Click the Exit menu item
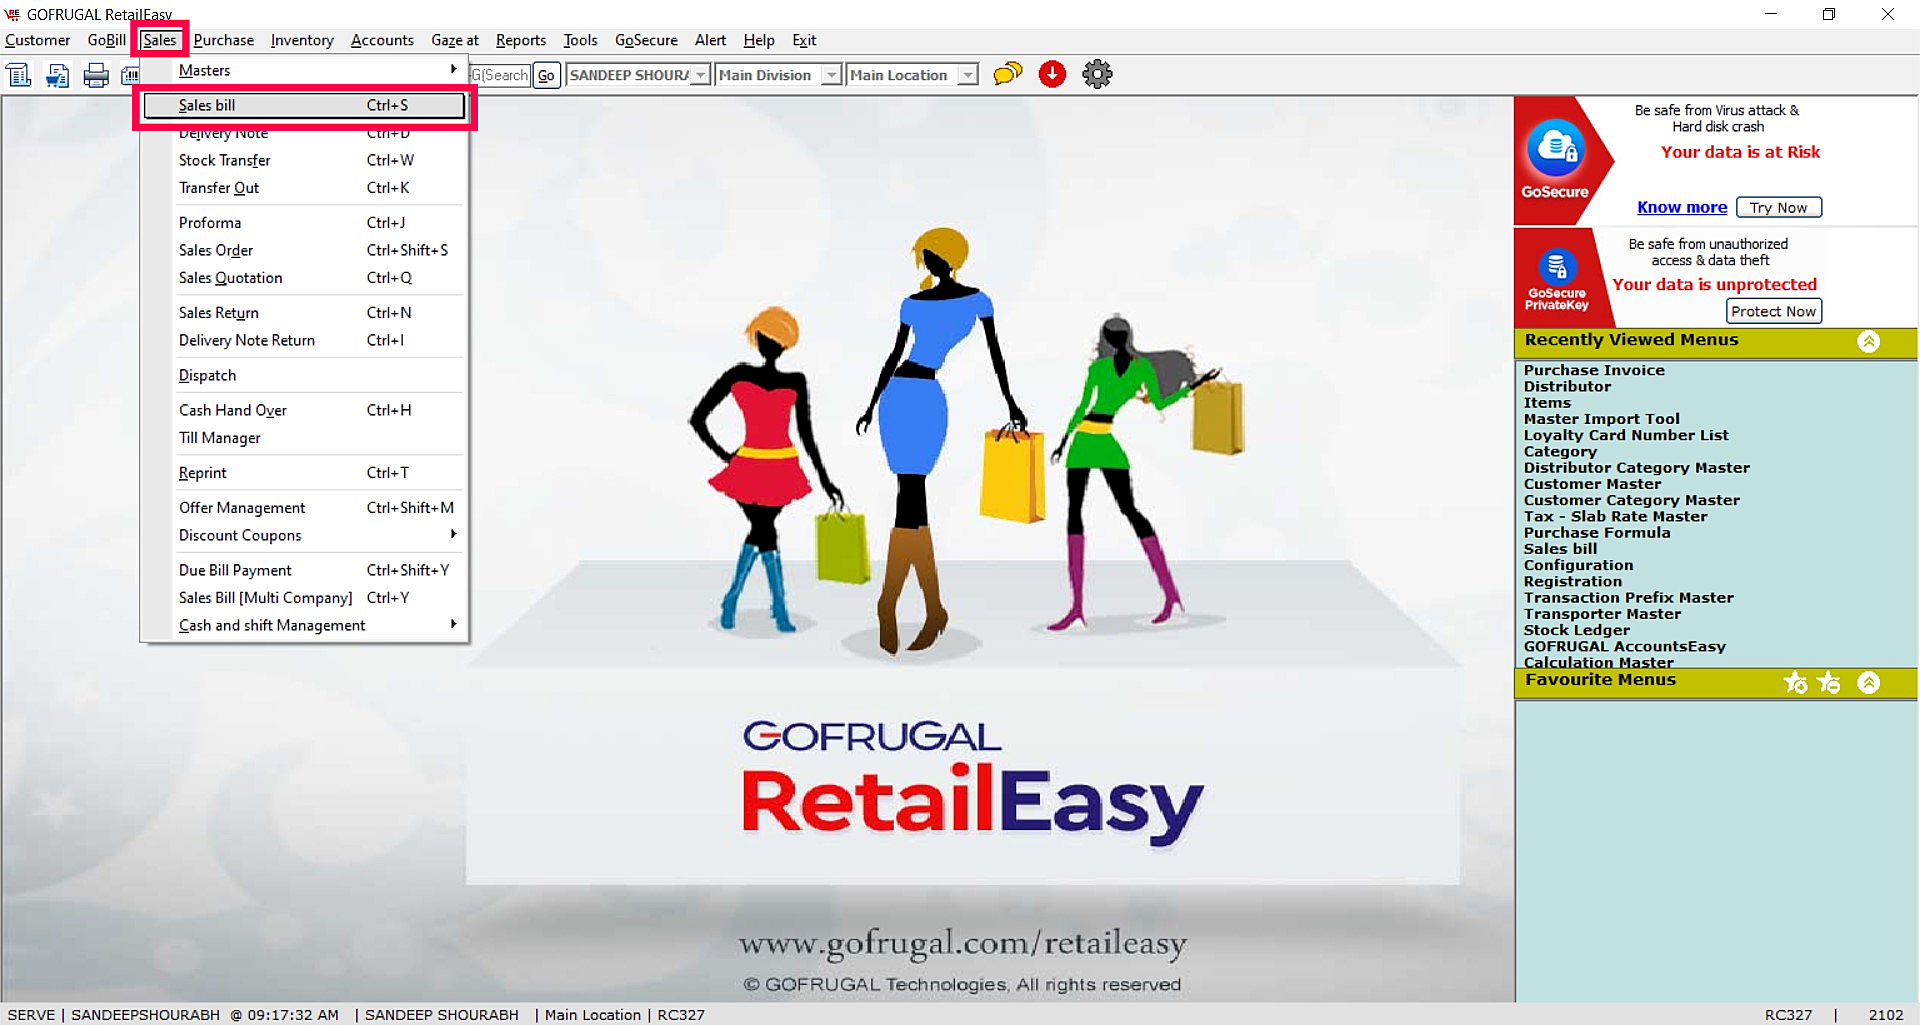1920x1025 pixels. click(804, 40)
